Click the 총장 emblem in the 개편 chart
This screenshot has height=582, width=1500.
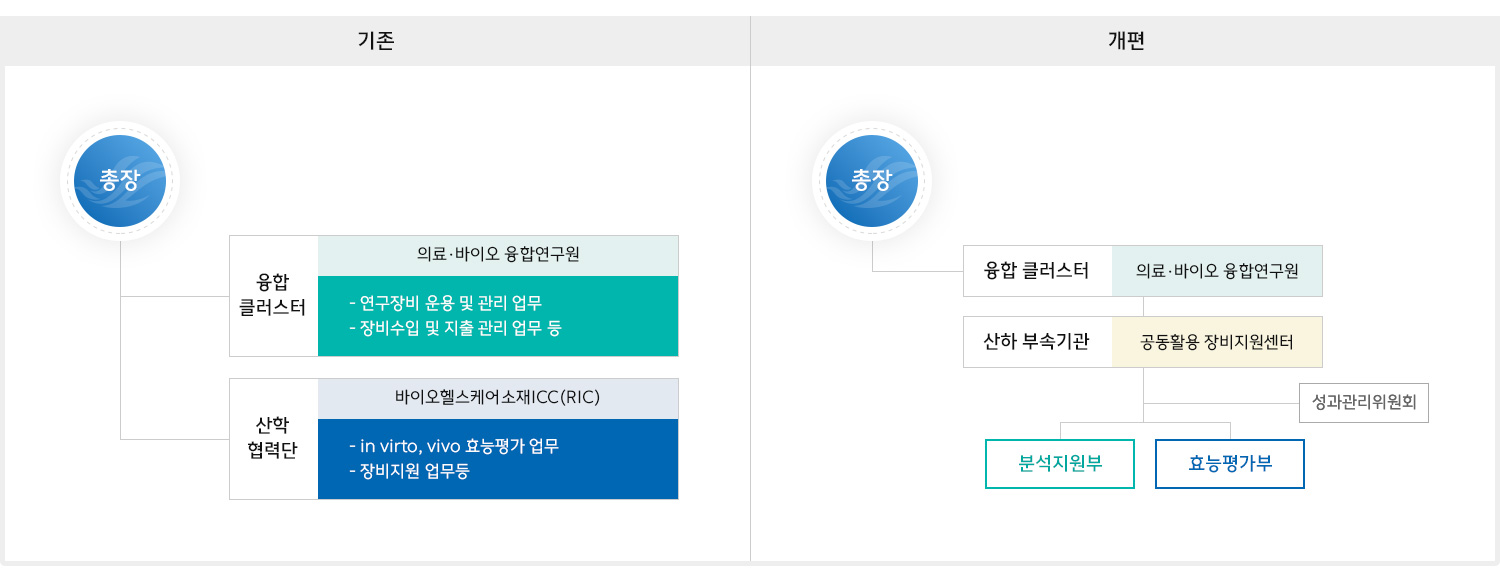pos(872,181)
